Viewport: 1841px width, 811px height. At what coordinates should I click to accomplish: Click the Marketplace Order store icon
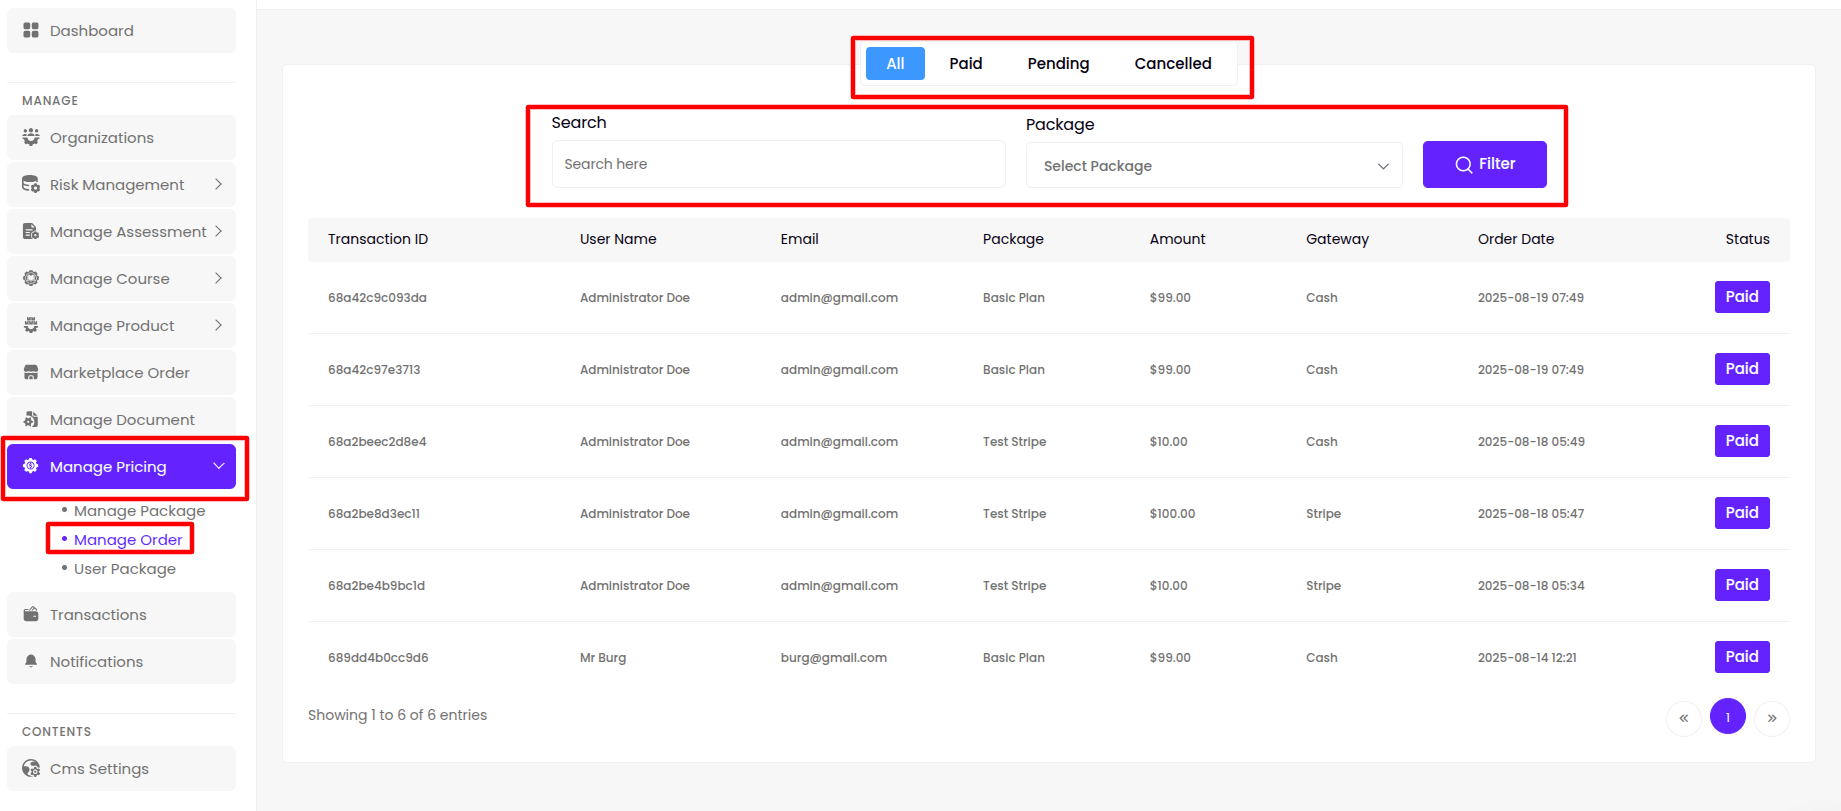31,372
